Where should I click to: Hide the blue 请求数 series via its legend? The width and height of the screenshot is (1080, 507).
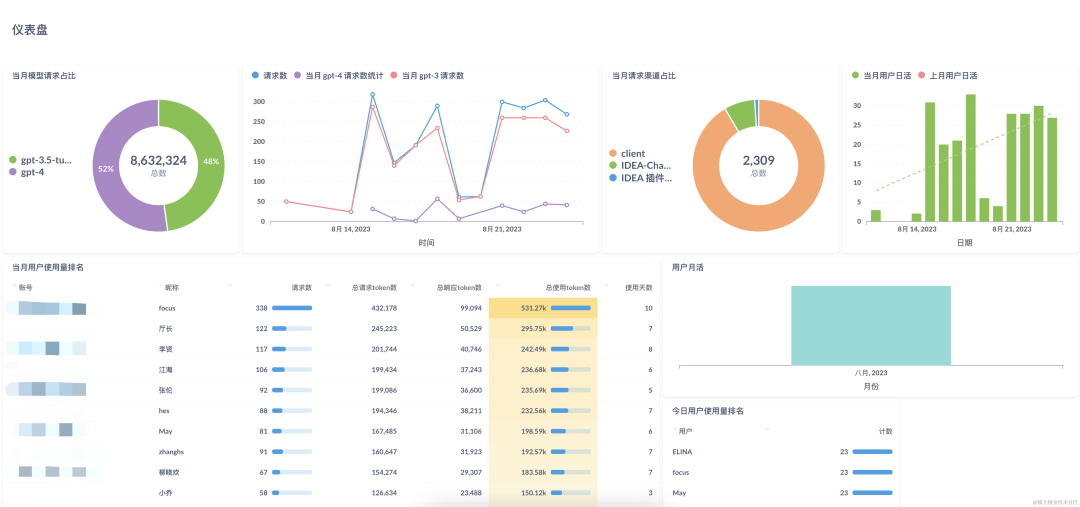(269, 76)
